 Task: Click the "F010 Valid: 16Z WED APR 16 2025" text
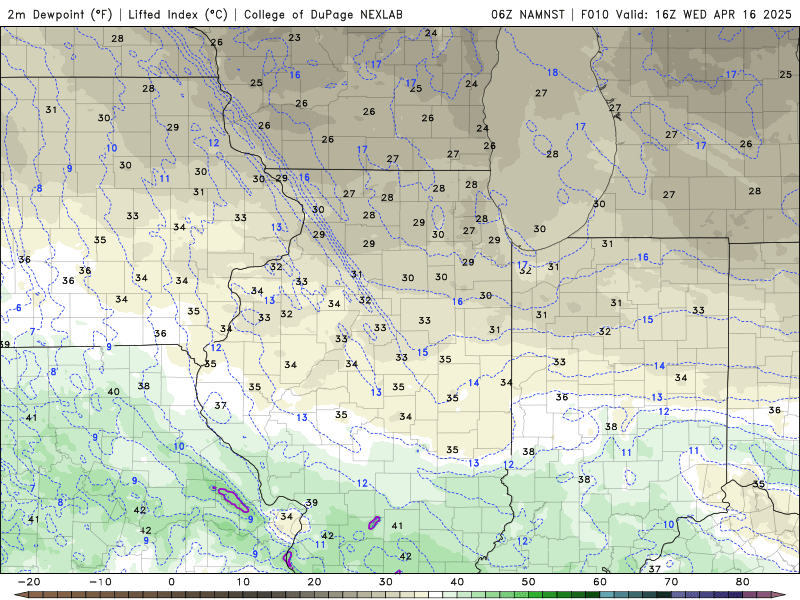(x=686, y=14)
